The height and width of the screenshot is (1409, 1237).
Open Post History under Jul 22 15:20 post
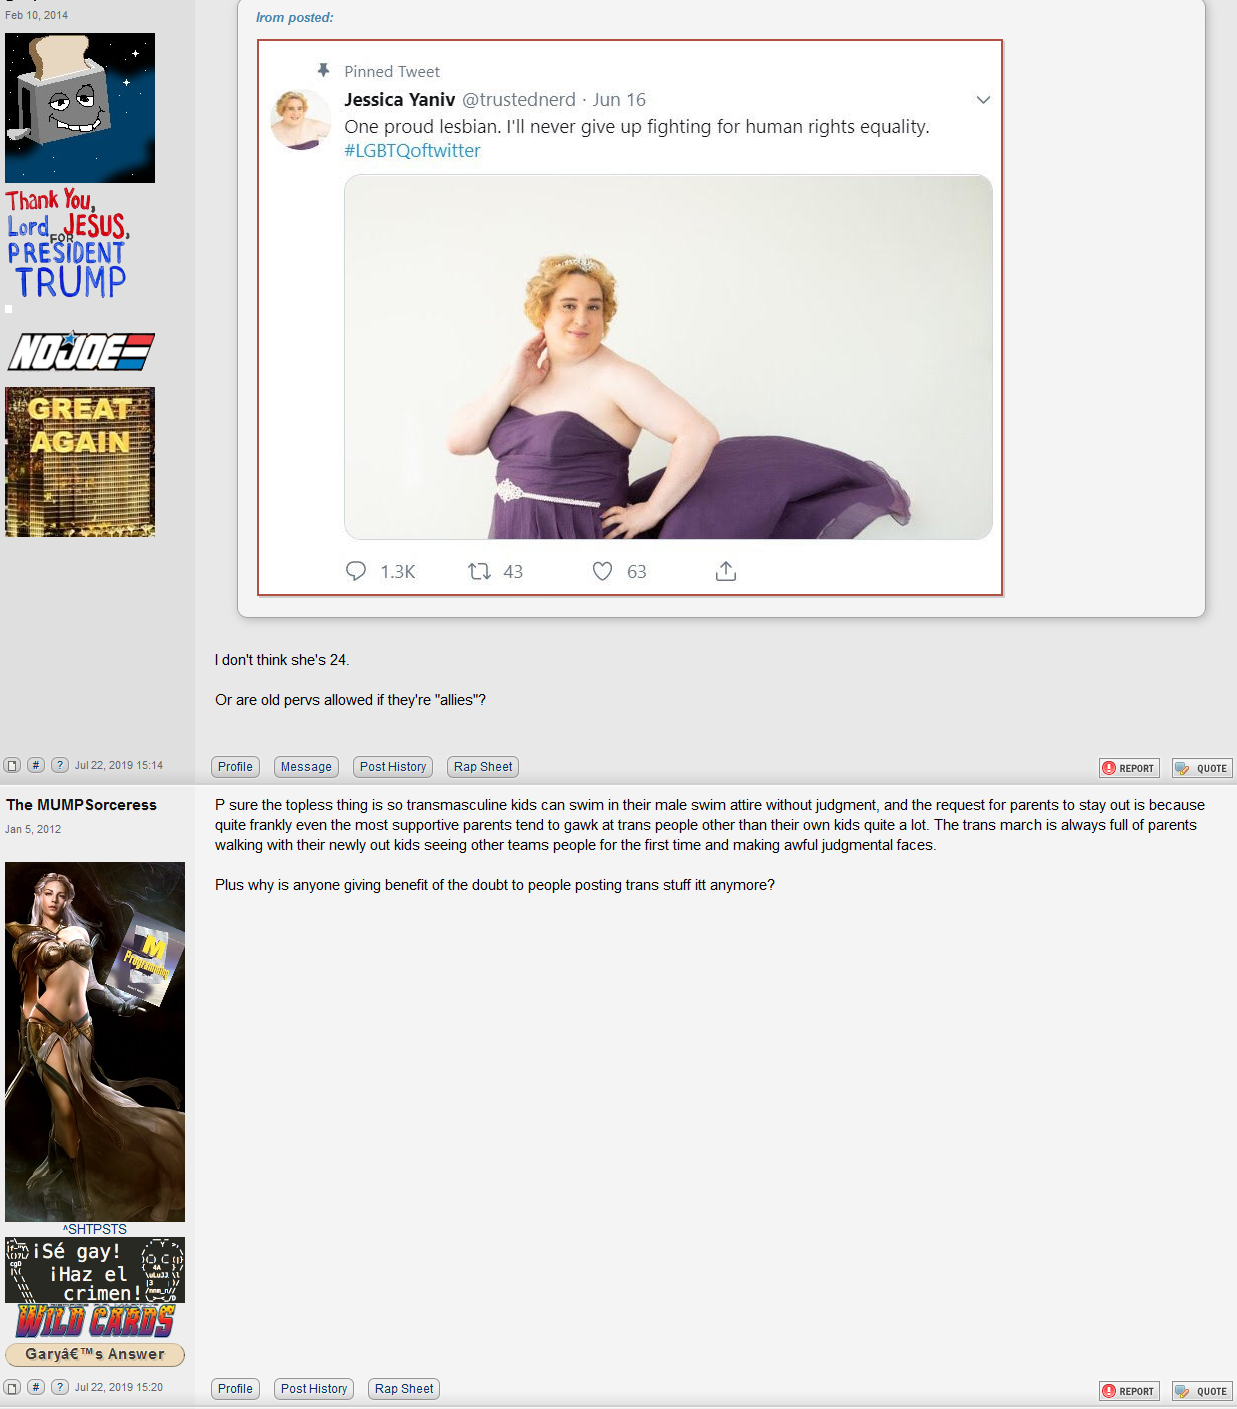(314, 1389)
